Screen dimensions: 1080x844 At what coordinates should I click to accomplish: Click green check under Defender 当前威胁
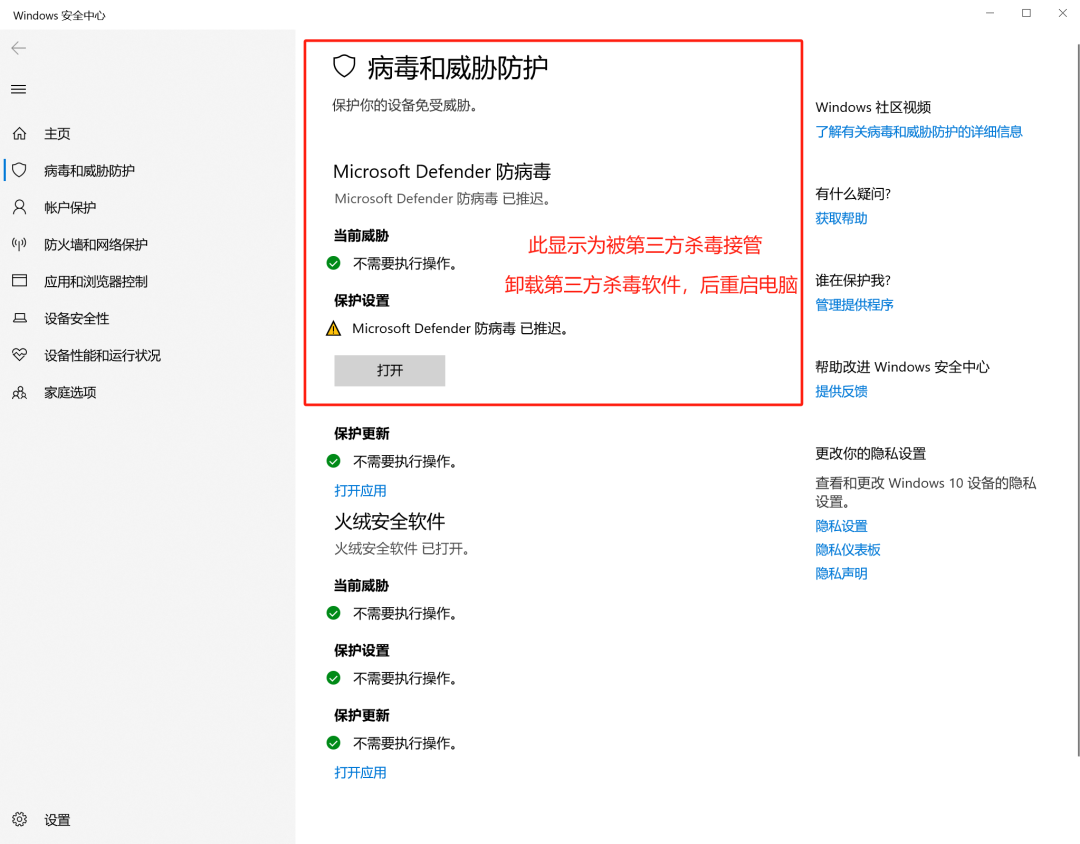[333, 263]
